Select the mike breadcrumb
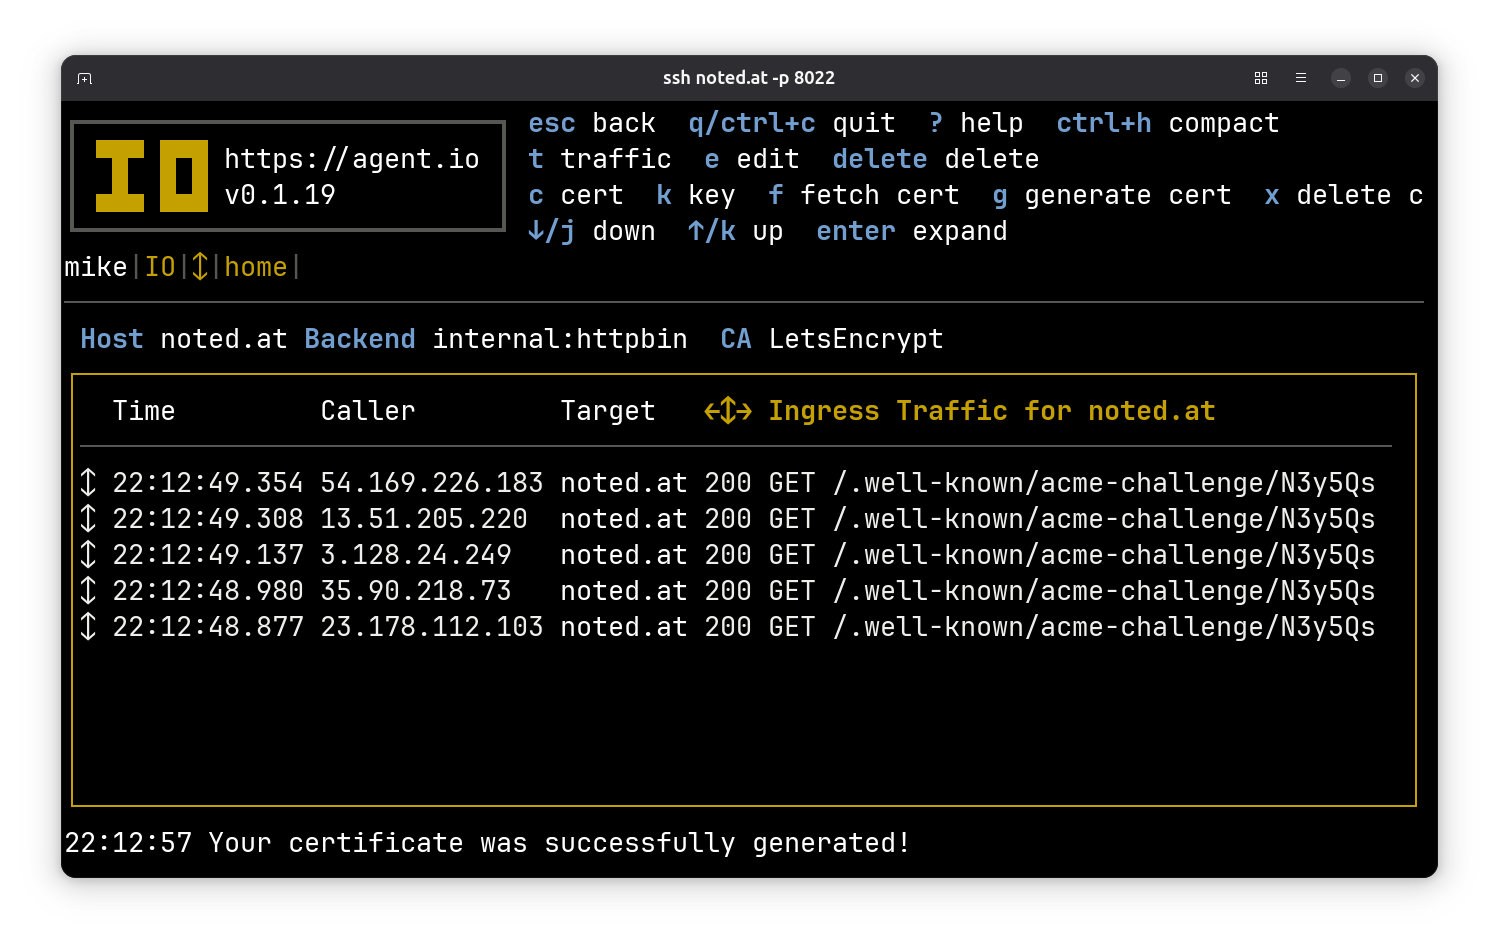 click(96, 267)
